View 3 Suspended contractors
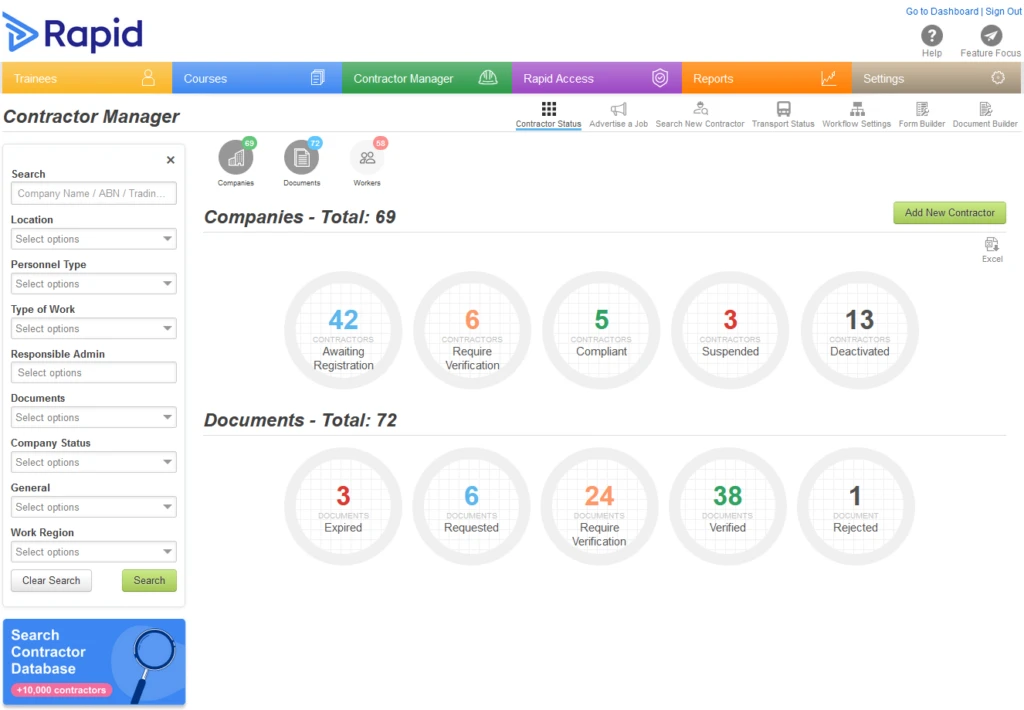Screen dimensions: 1024x710 [730, 331]
